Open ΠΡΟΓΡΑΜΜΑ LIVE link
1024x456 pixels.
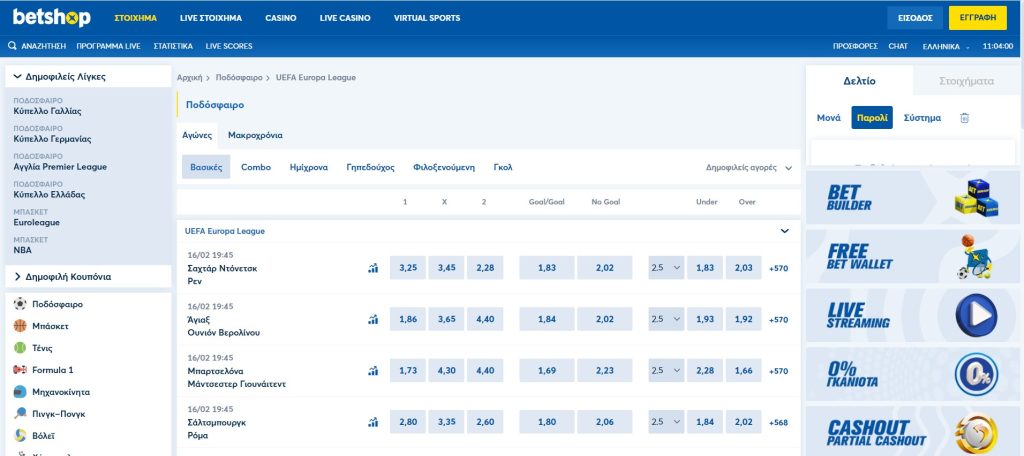tap(108, 46)
